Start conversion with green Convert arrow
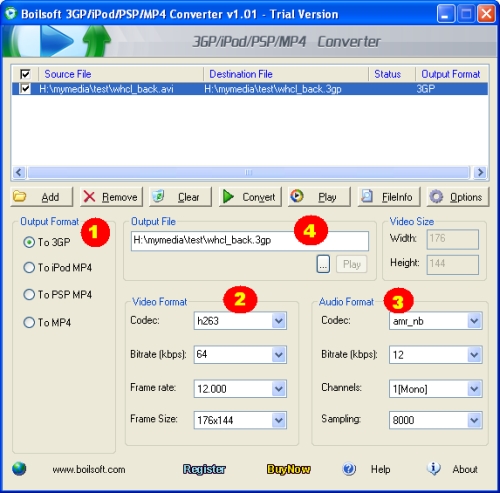The width and height of the screenshot is (500, 493). (x=228, y=197)
